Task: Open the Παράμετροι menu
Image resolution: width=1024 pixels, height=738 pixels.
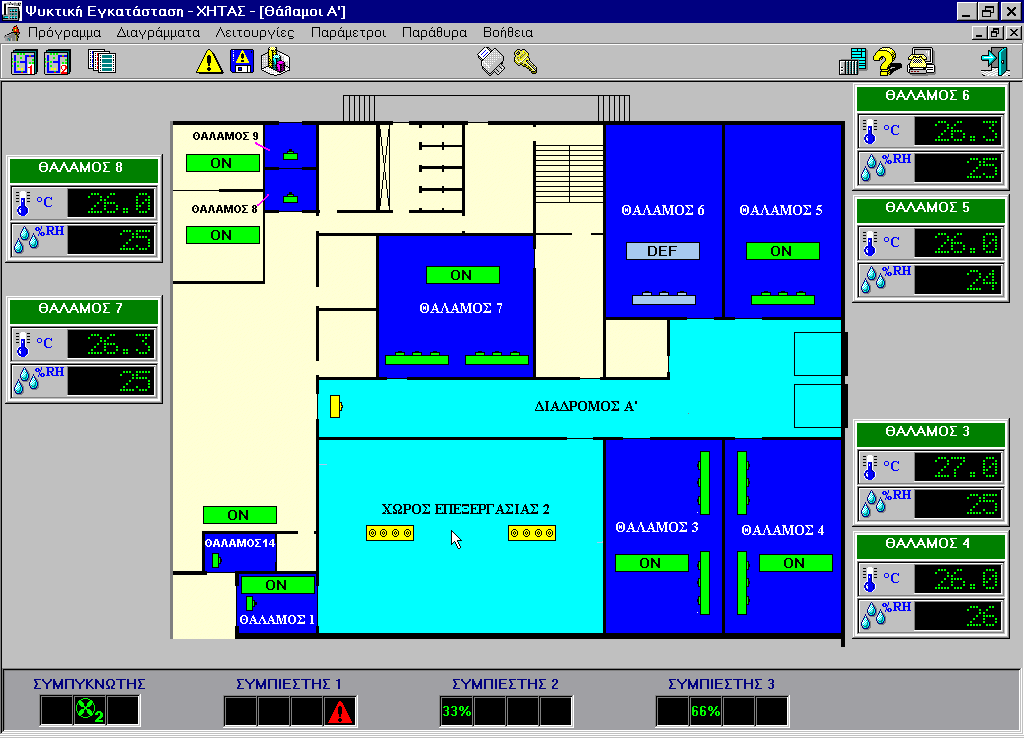Action: tap(348, 32)
